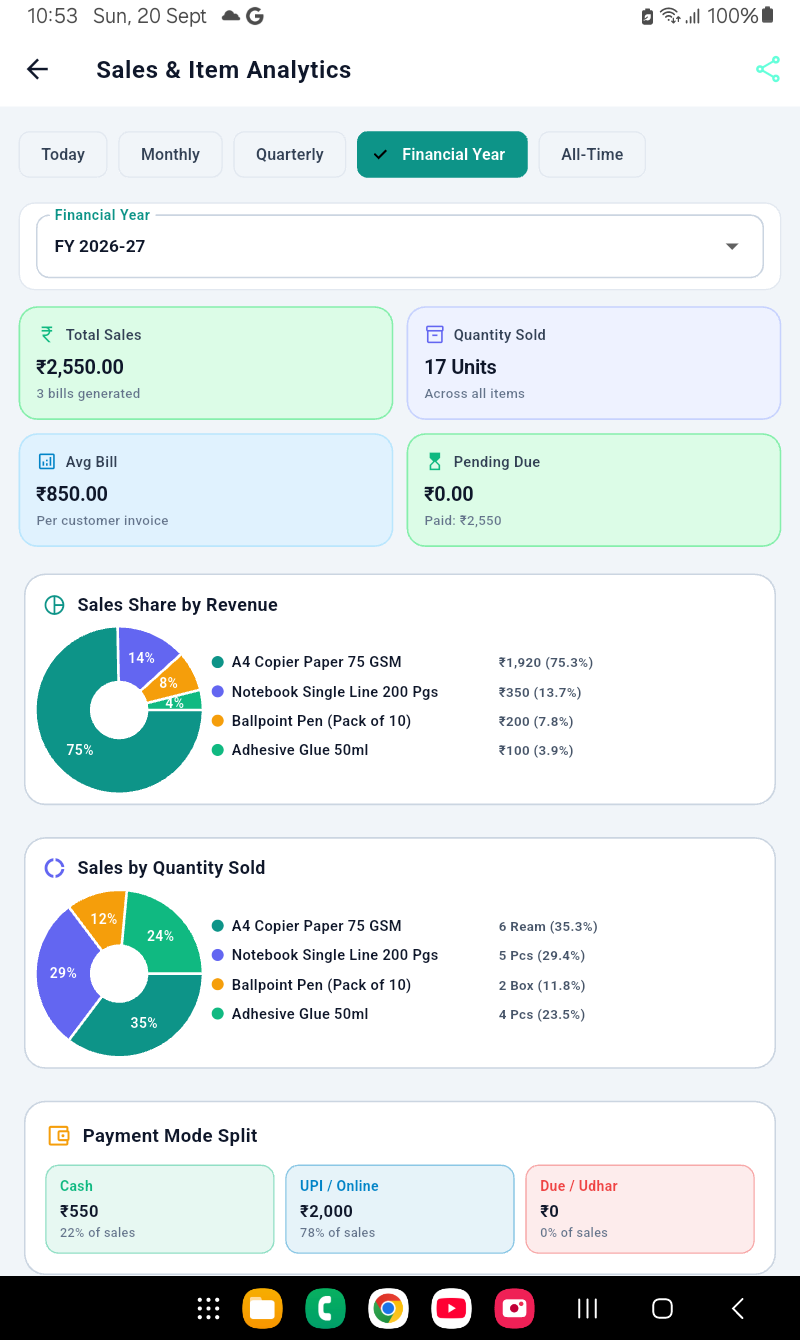Click the 8% slice in revenue pie chart
Image resolution: width=800 pixels, height=1340 pixels.
[x=168, y=682]
